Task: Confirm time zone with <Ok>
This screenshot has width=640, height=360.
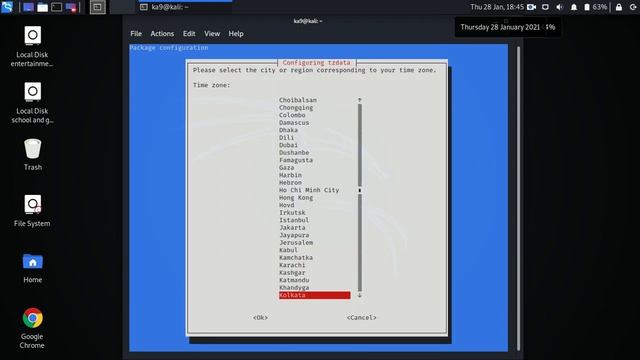Action: (260, 317)
